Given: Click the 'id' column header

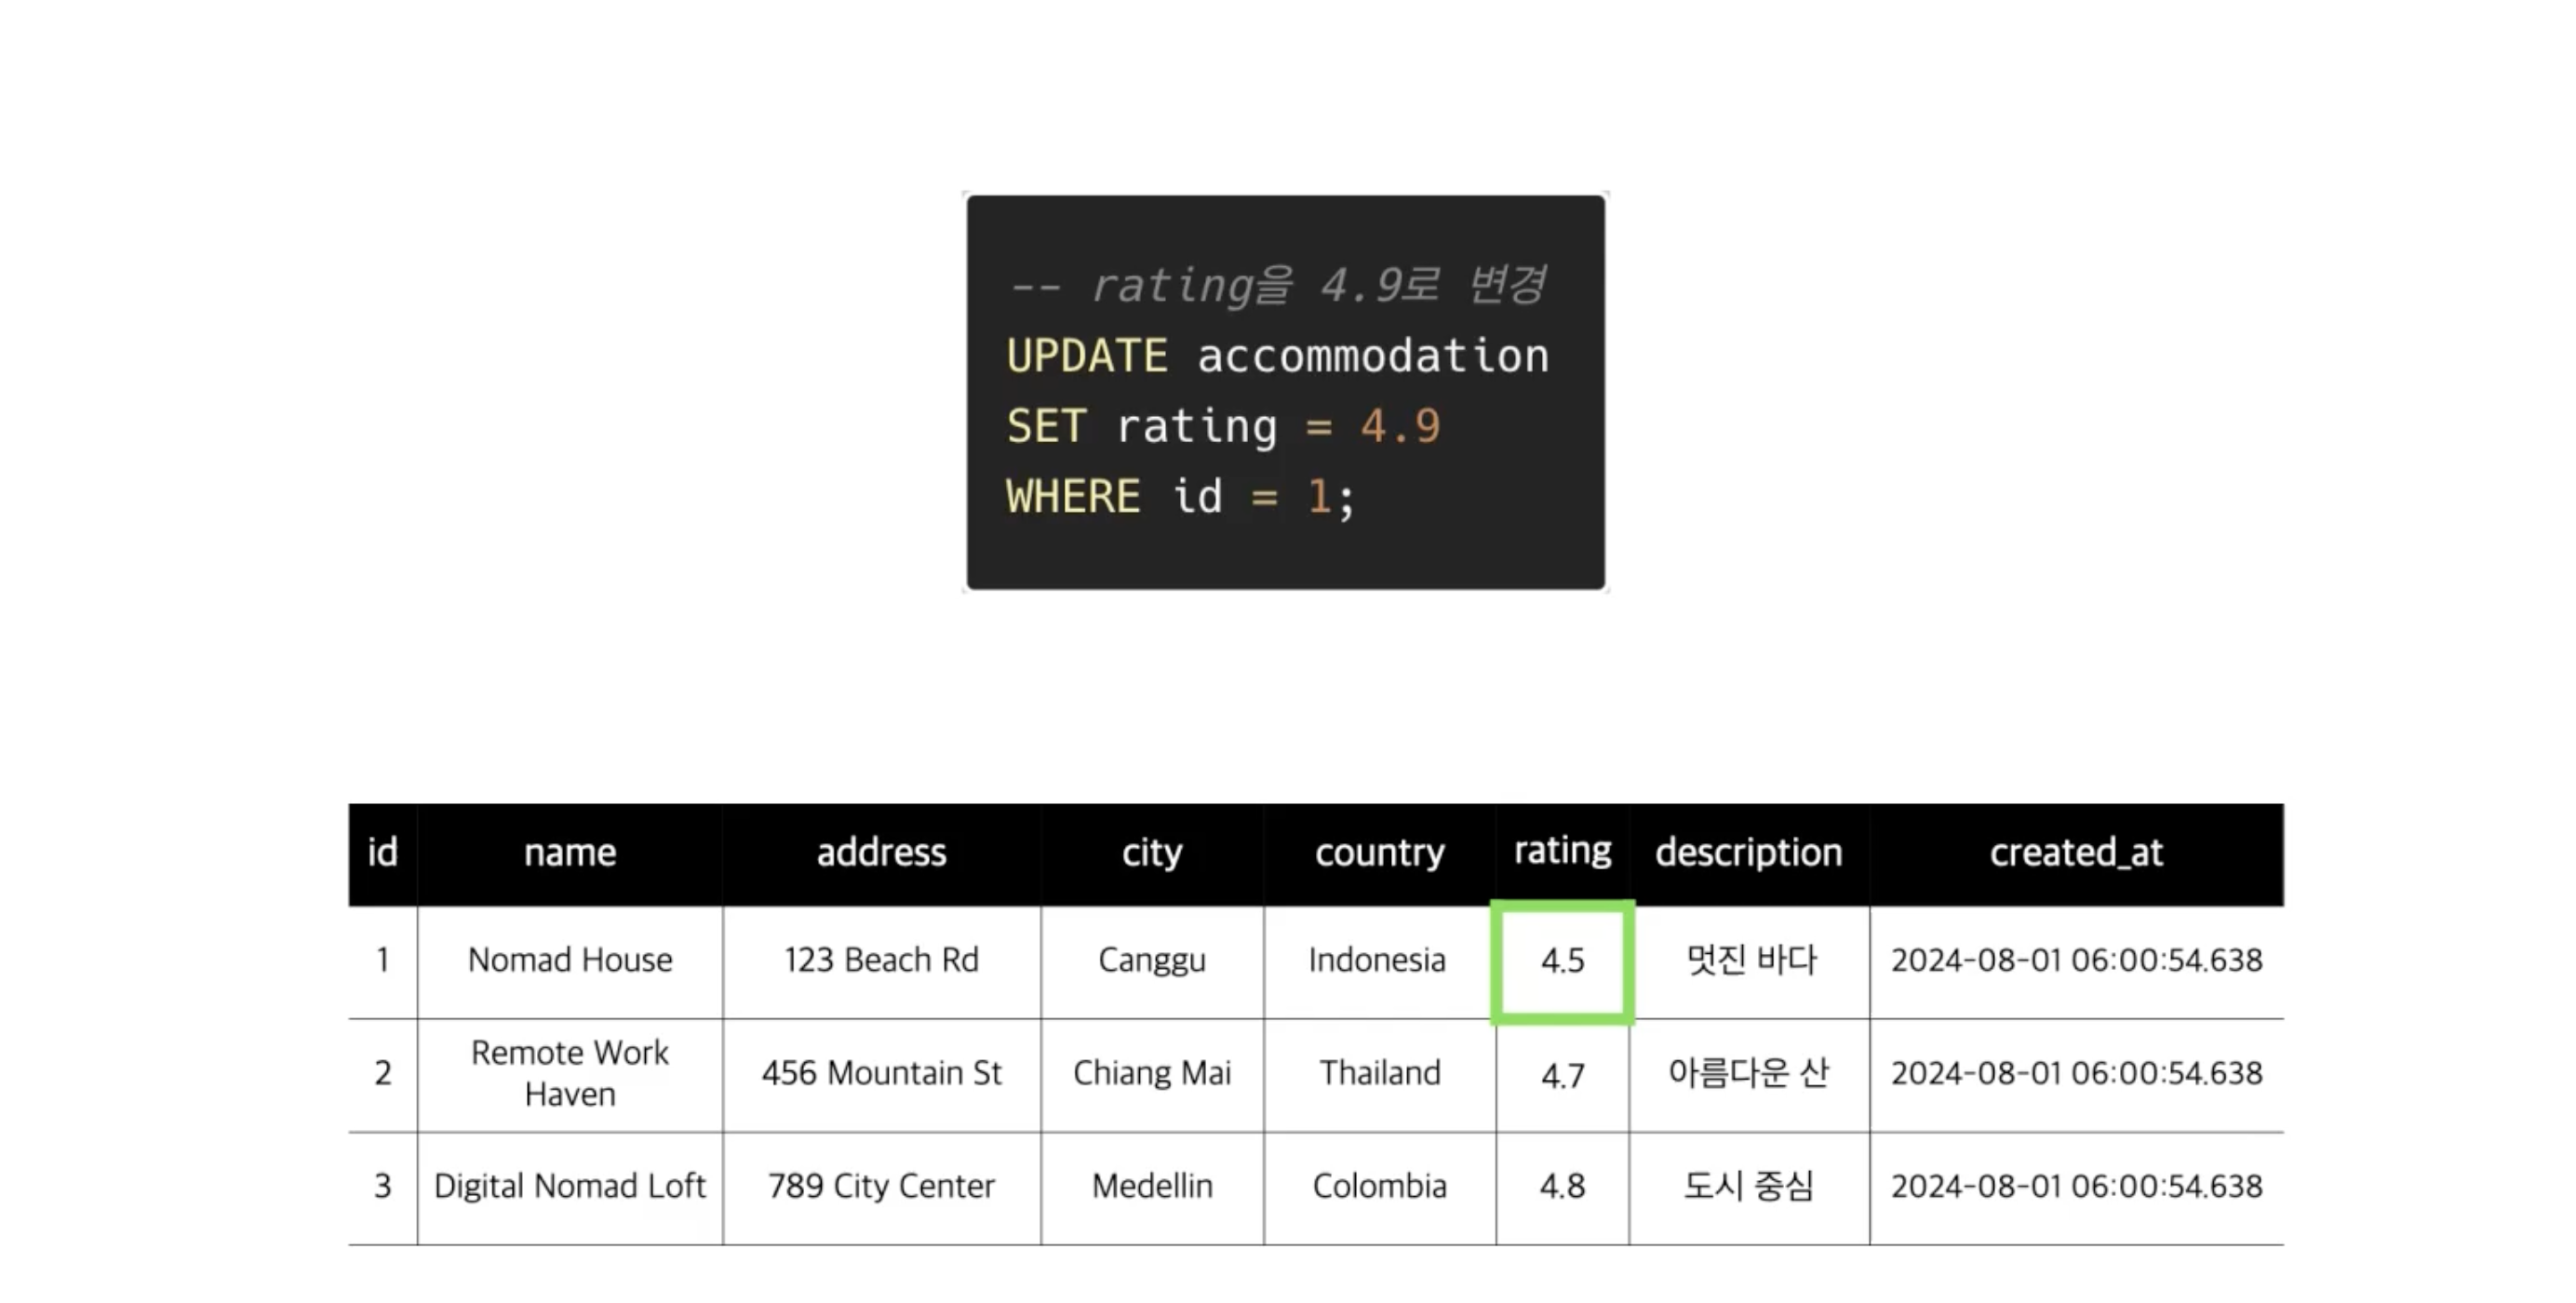Looking at the screenshot, I should [x=383, y=853].
